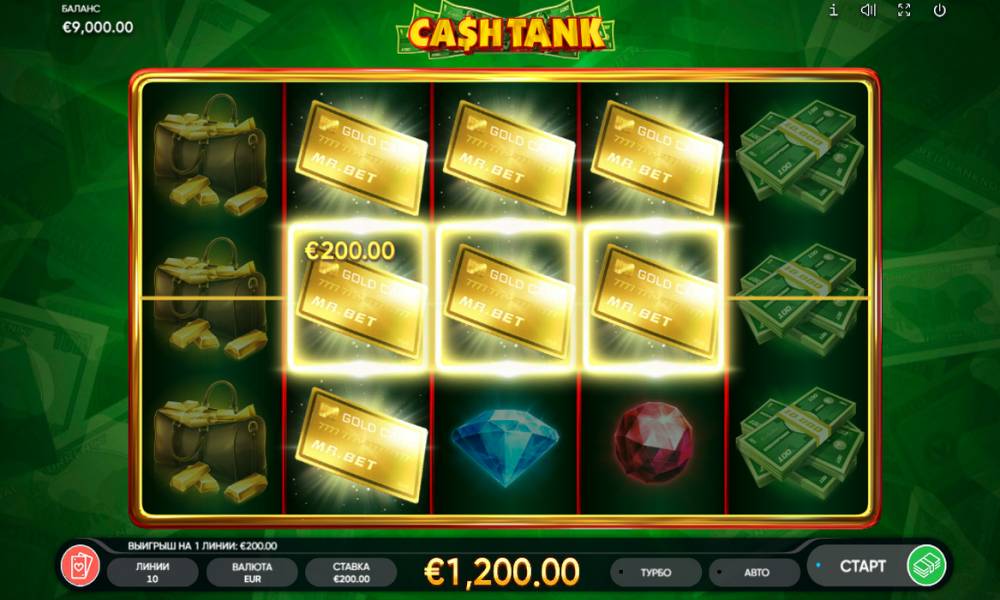The image size is (1000, 600).
Task: Toggle Авто spin mode
Action: click(755, 572)
